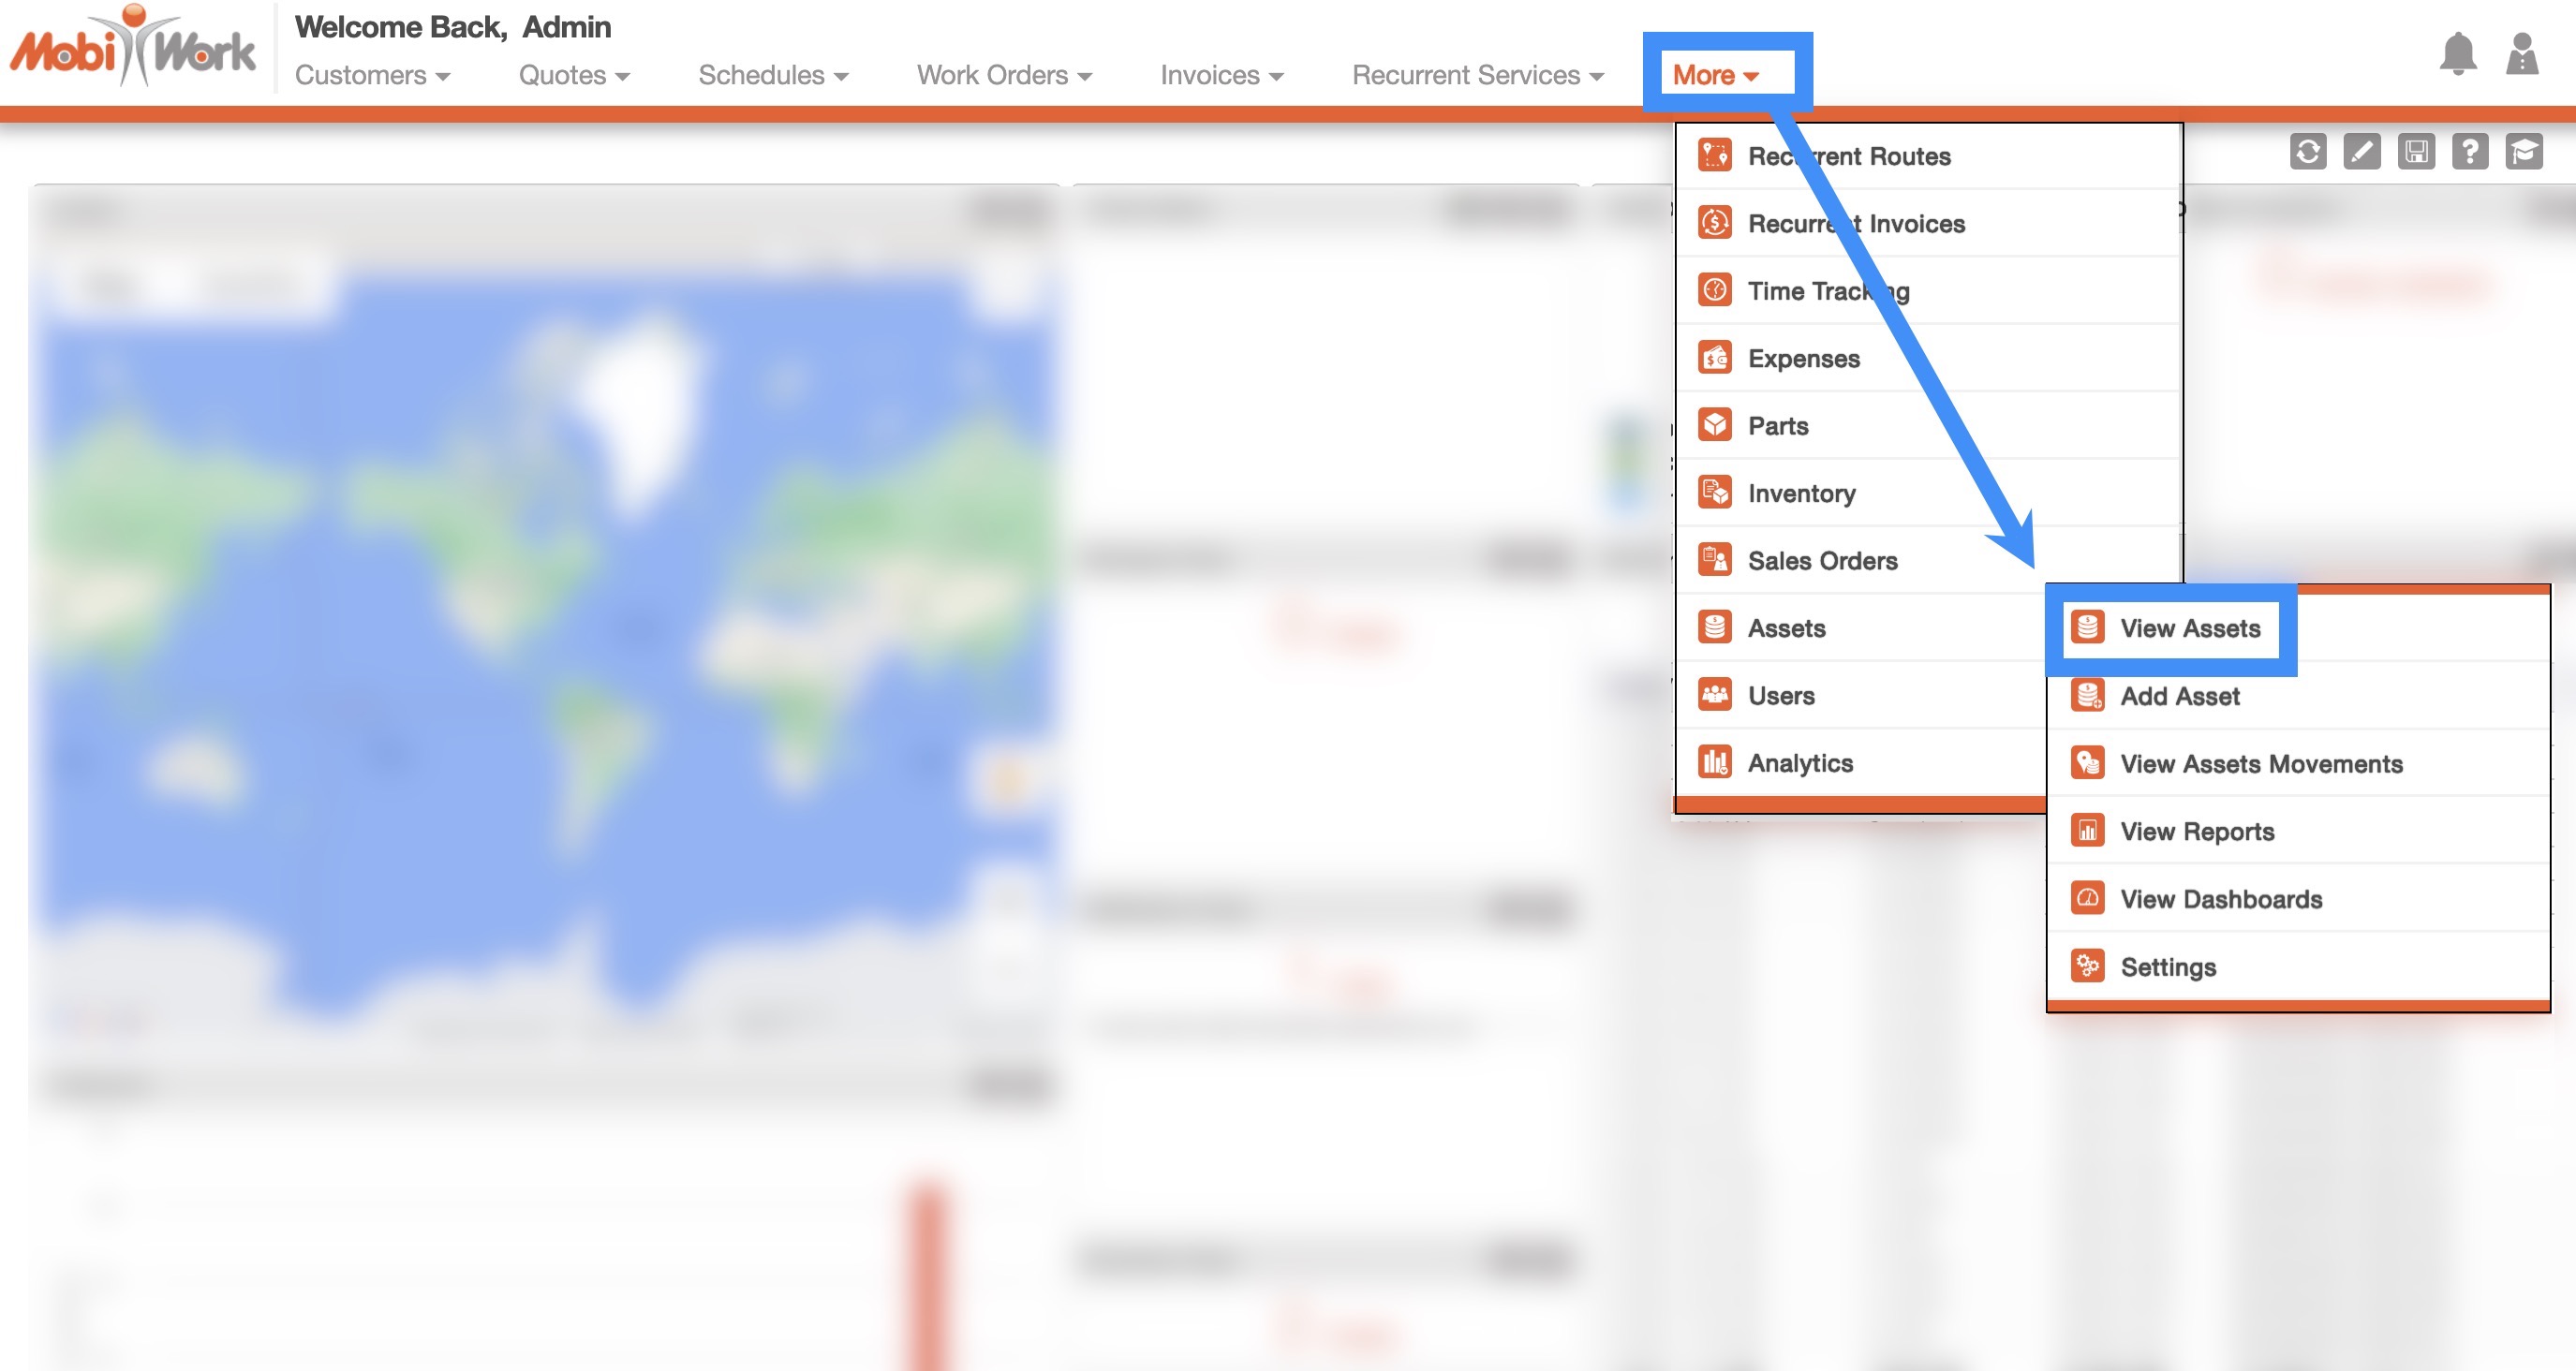Choose Add Asset in the submenu
This screenshot has height=1371, width=2576.
coord(2179,696)
